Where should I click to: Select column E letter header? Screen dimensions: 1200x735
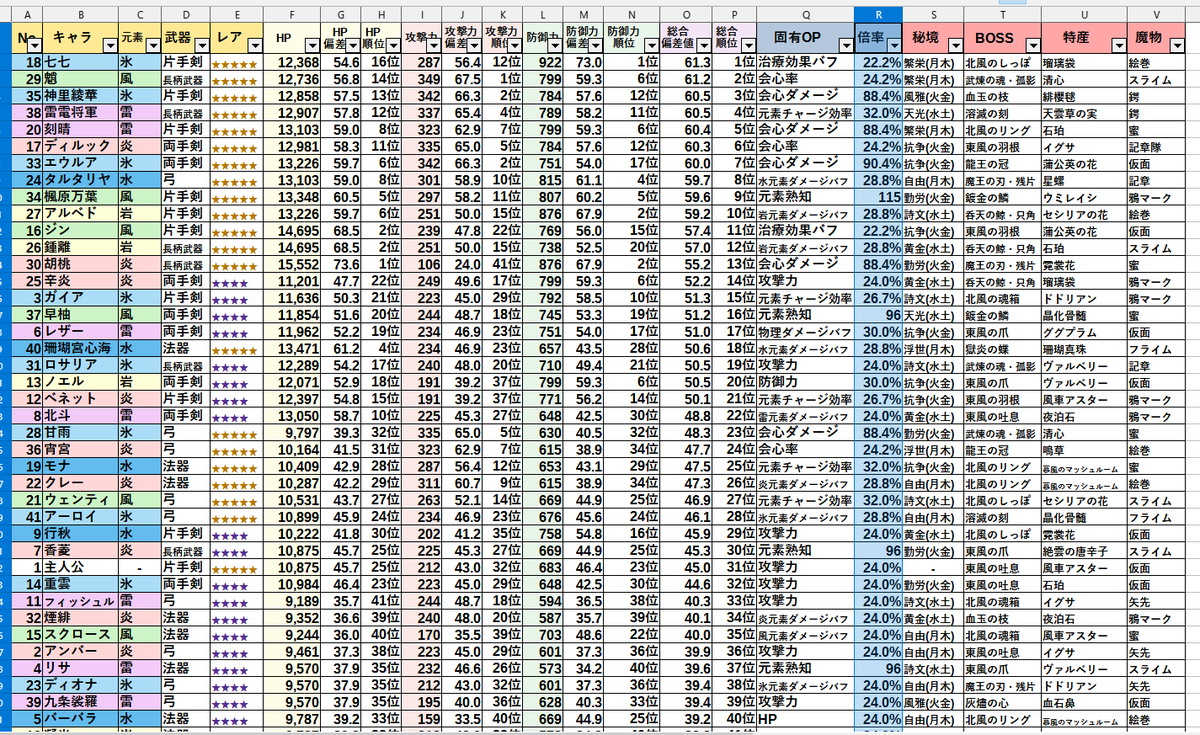[x=236, y=15]
